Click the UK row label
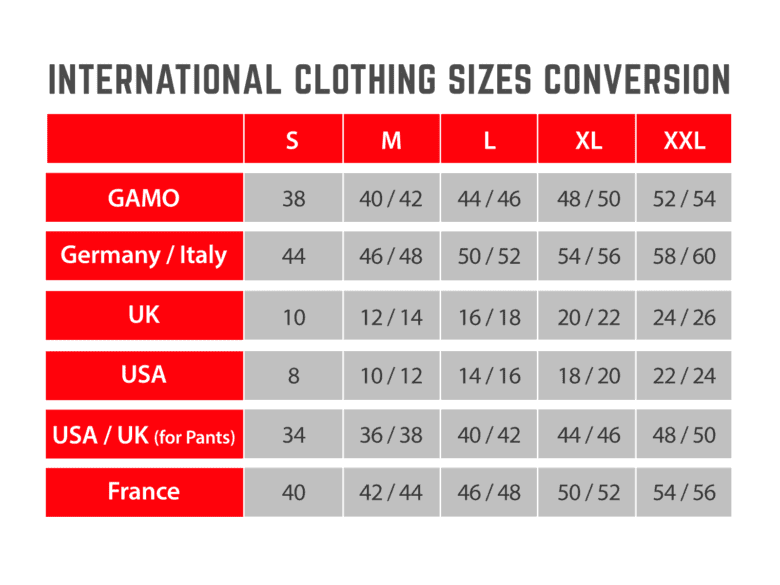780x585 pixels. (x=144, y=316)
